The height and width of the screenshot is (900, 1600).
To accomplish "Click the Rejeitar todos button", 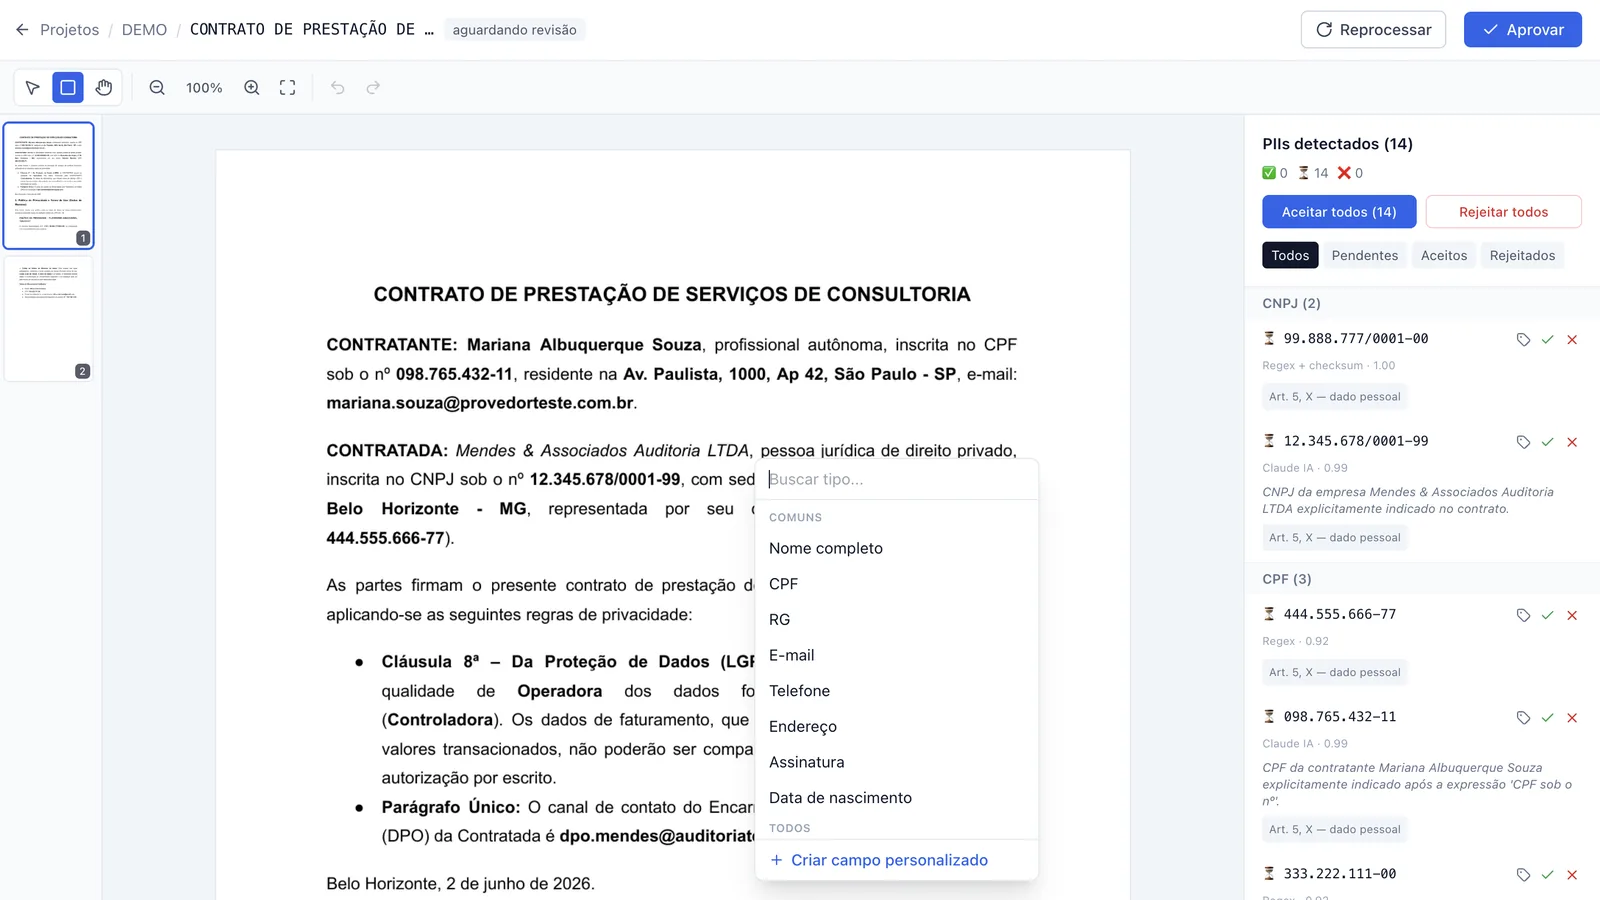I will [x=1503, y=212].
